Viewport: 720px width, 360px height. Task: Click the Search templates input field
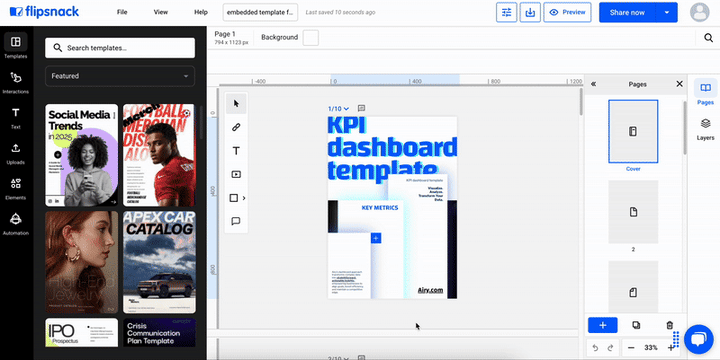click(120, 48)
